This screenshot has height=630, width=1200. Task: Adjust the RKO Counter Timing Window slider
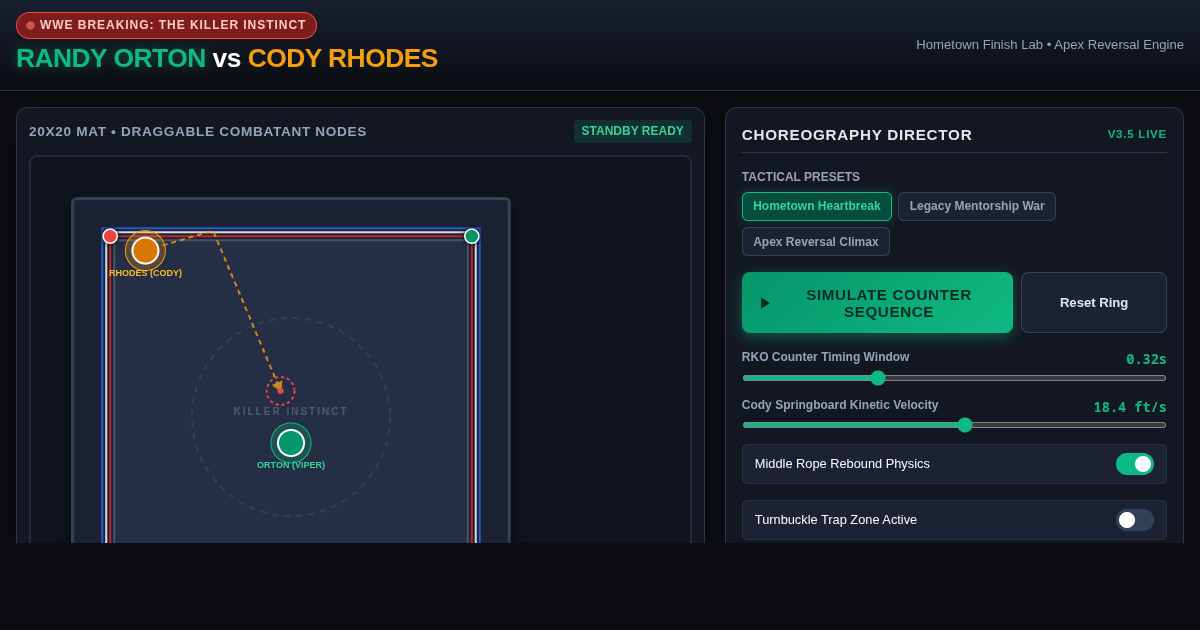click(x=954, y=378)
